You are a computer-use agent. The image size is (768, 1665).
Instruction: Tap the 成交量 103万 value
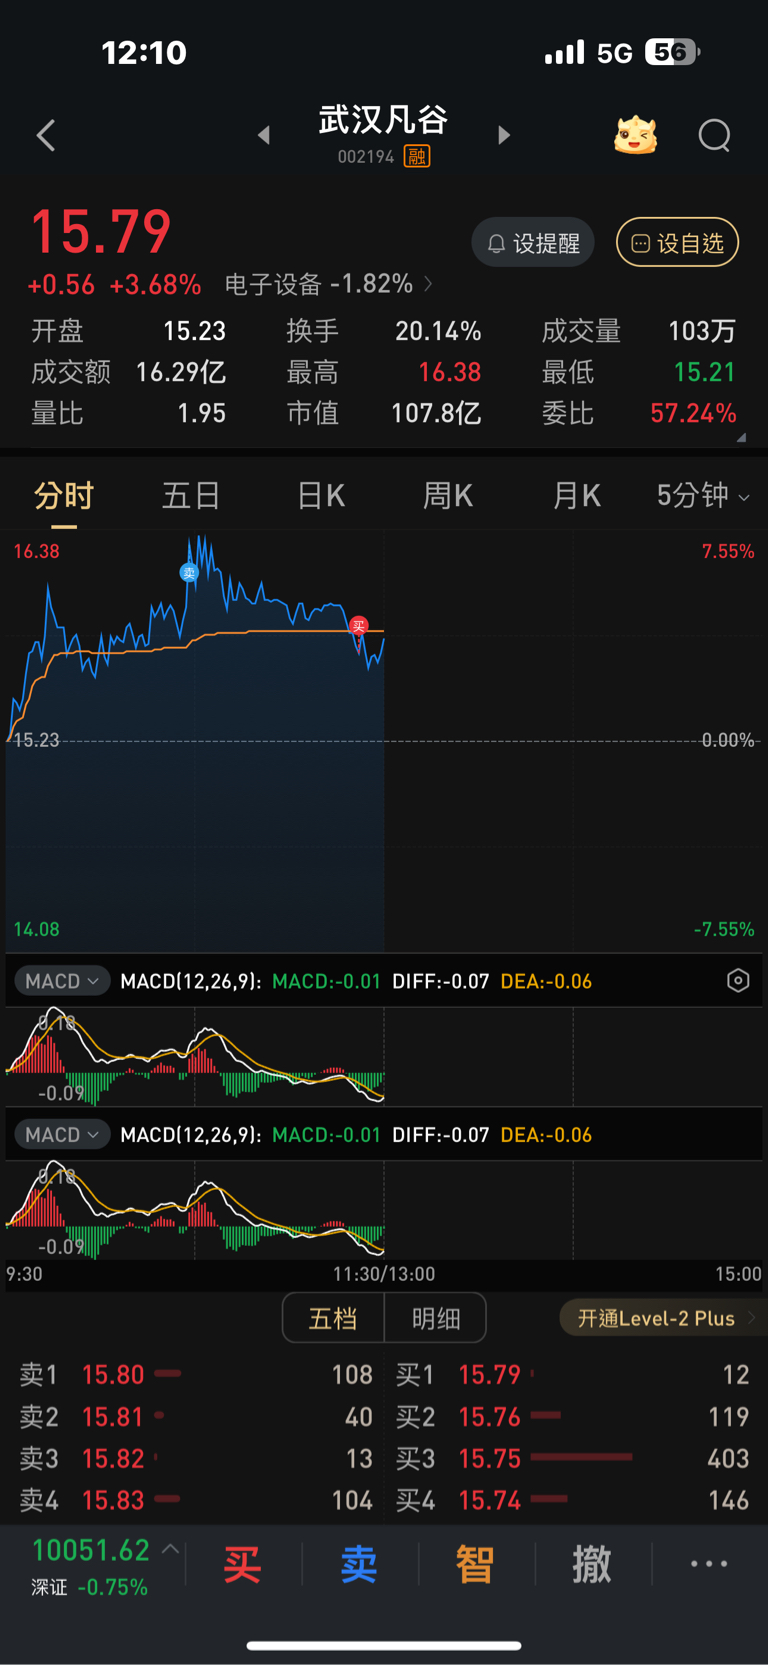(x=702, y=331)
